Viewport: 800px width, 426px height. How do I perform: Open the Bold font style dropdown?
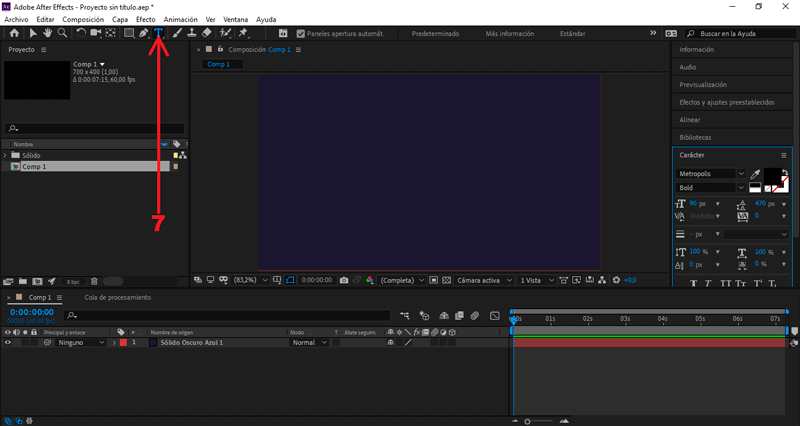click(x=711, y=188)
